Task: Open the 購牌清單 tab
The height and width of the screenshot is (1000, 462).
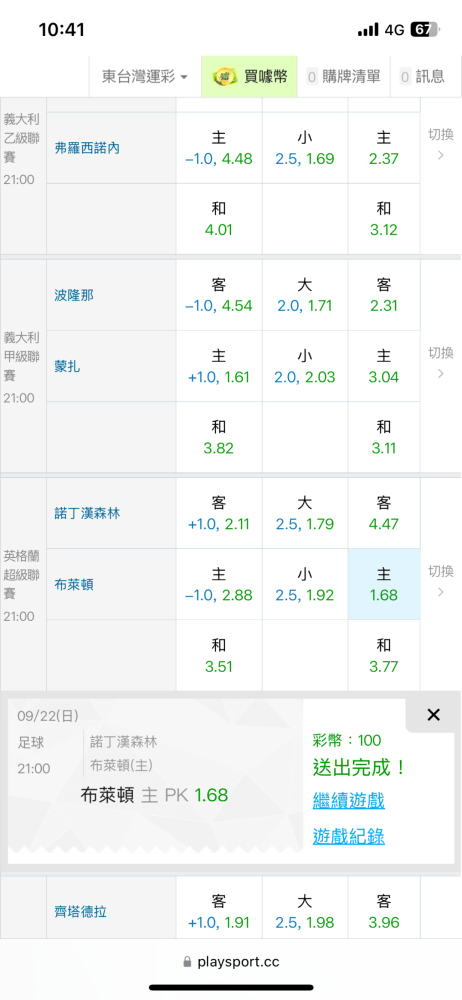Action: pyautogui.click(x=344, y=77)
